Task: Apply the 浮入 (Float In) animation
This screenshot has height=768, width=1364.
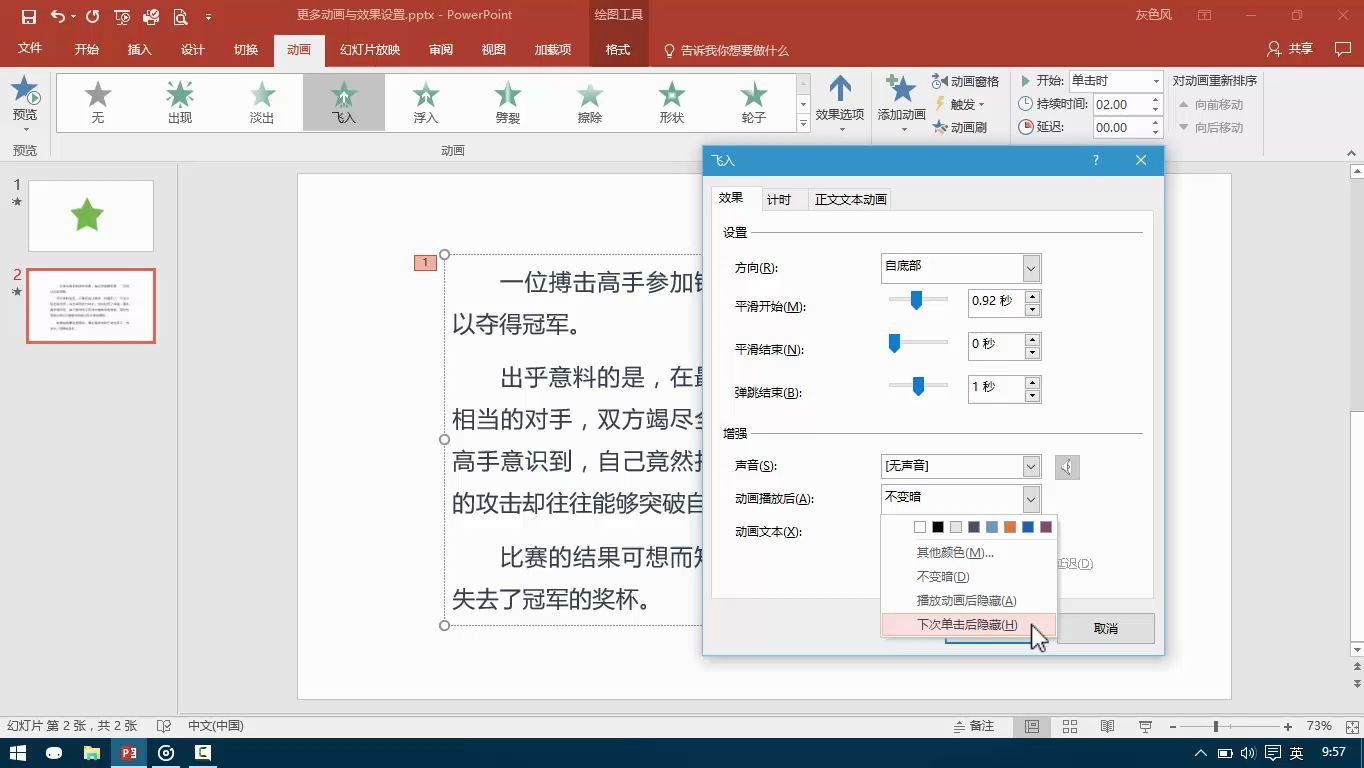Action: pyautogui.click(x=425, y=100)
